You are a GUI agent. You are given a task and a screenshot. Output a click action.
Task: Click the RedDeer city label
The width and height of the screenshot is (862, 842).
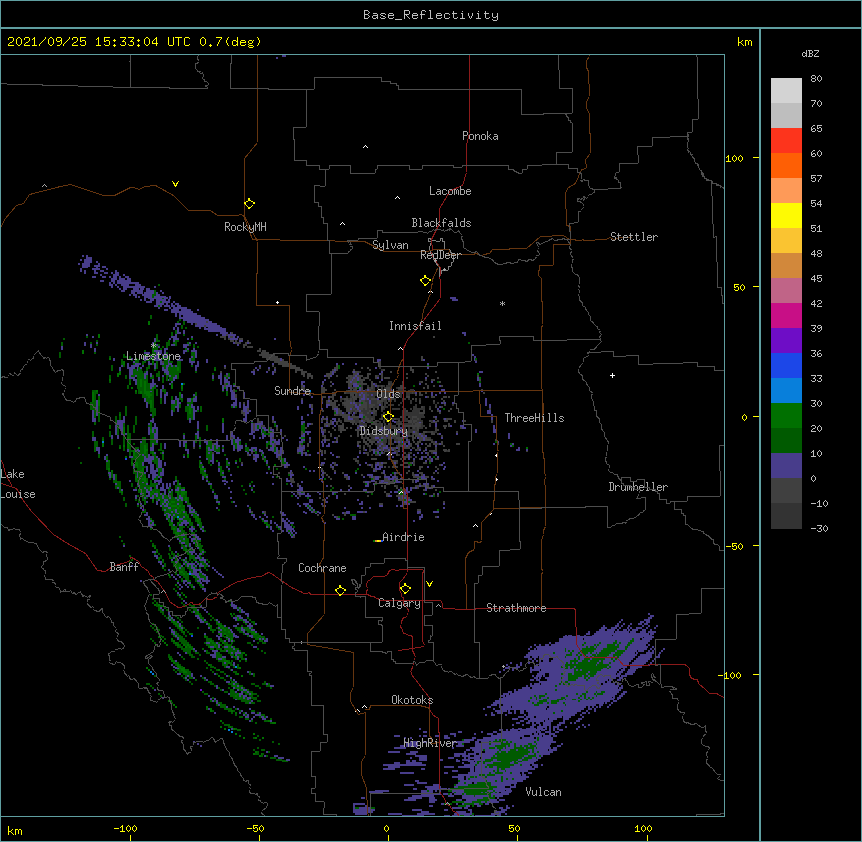pyautogui.click(x=440, y=255)
